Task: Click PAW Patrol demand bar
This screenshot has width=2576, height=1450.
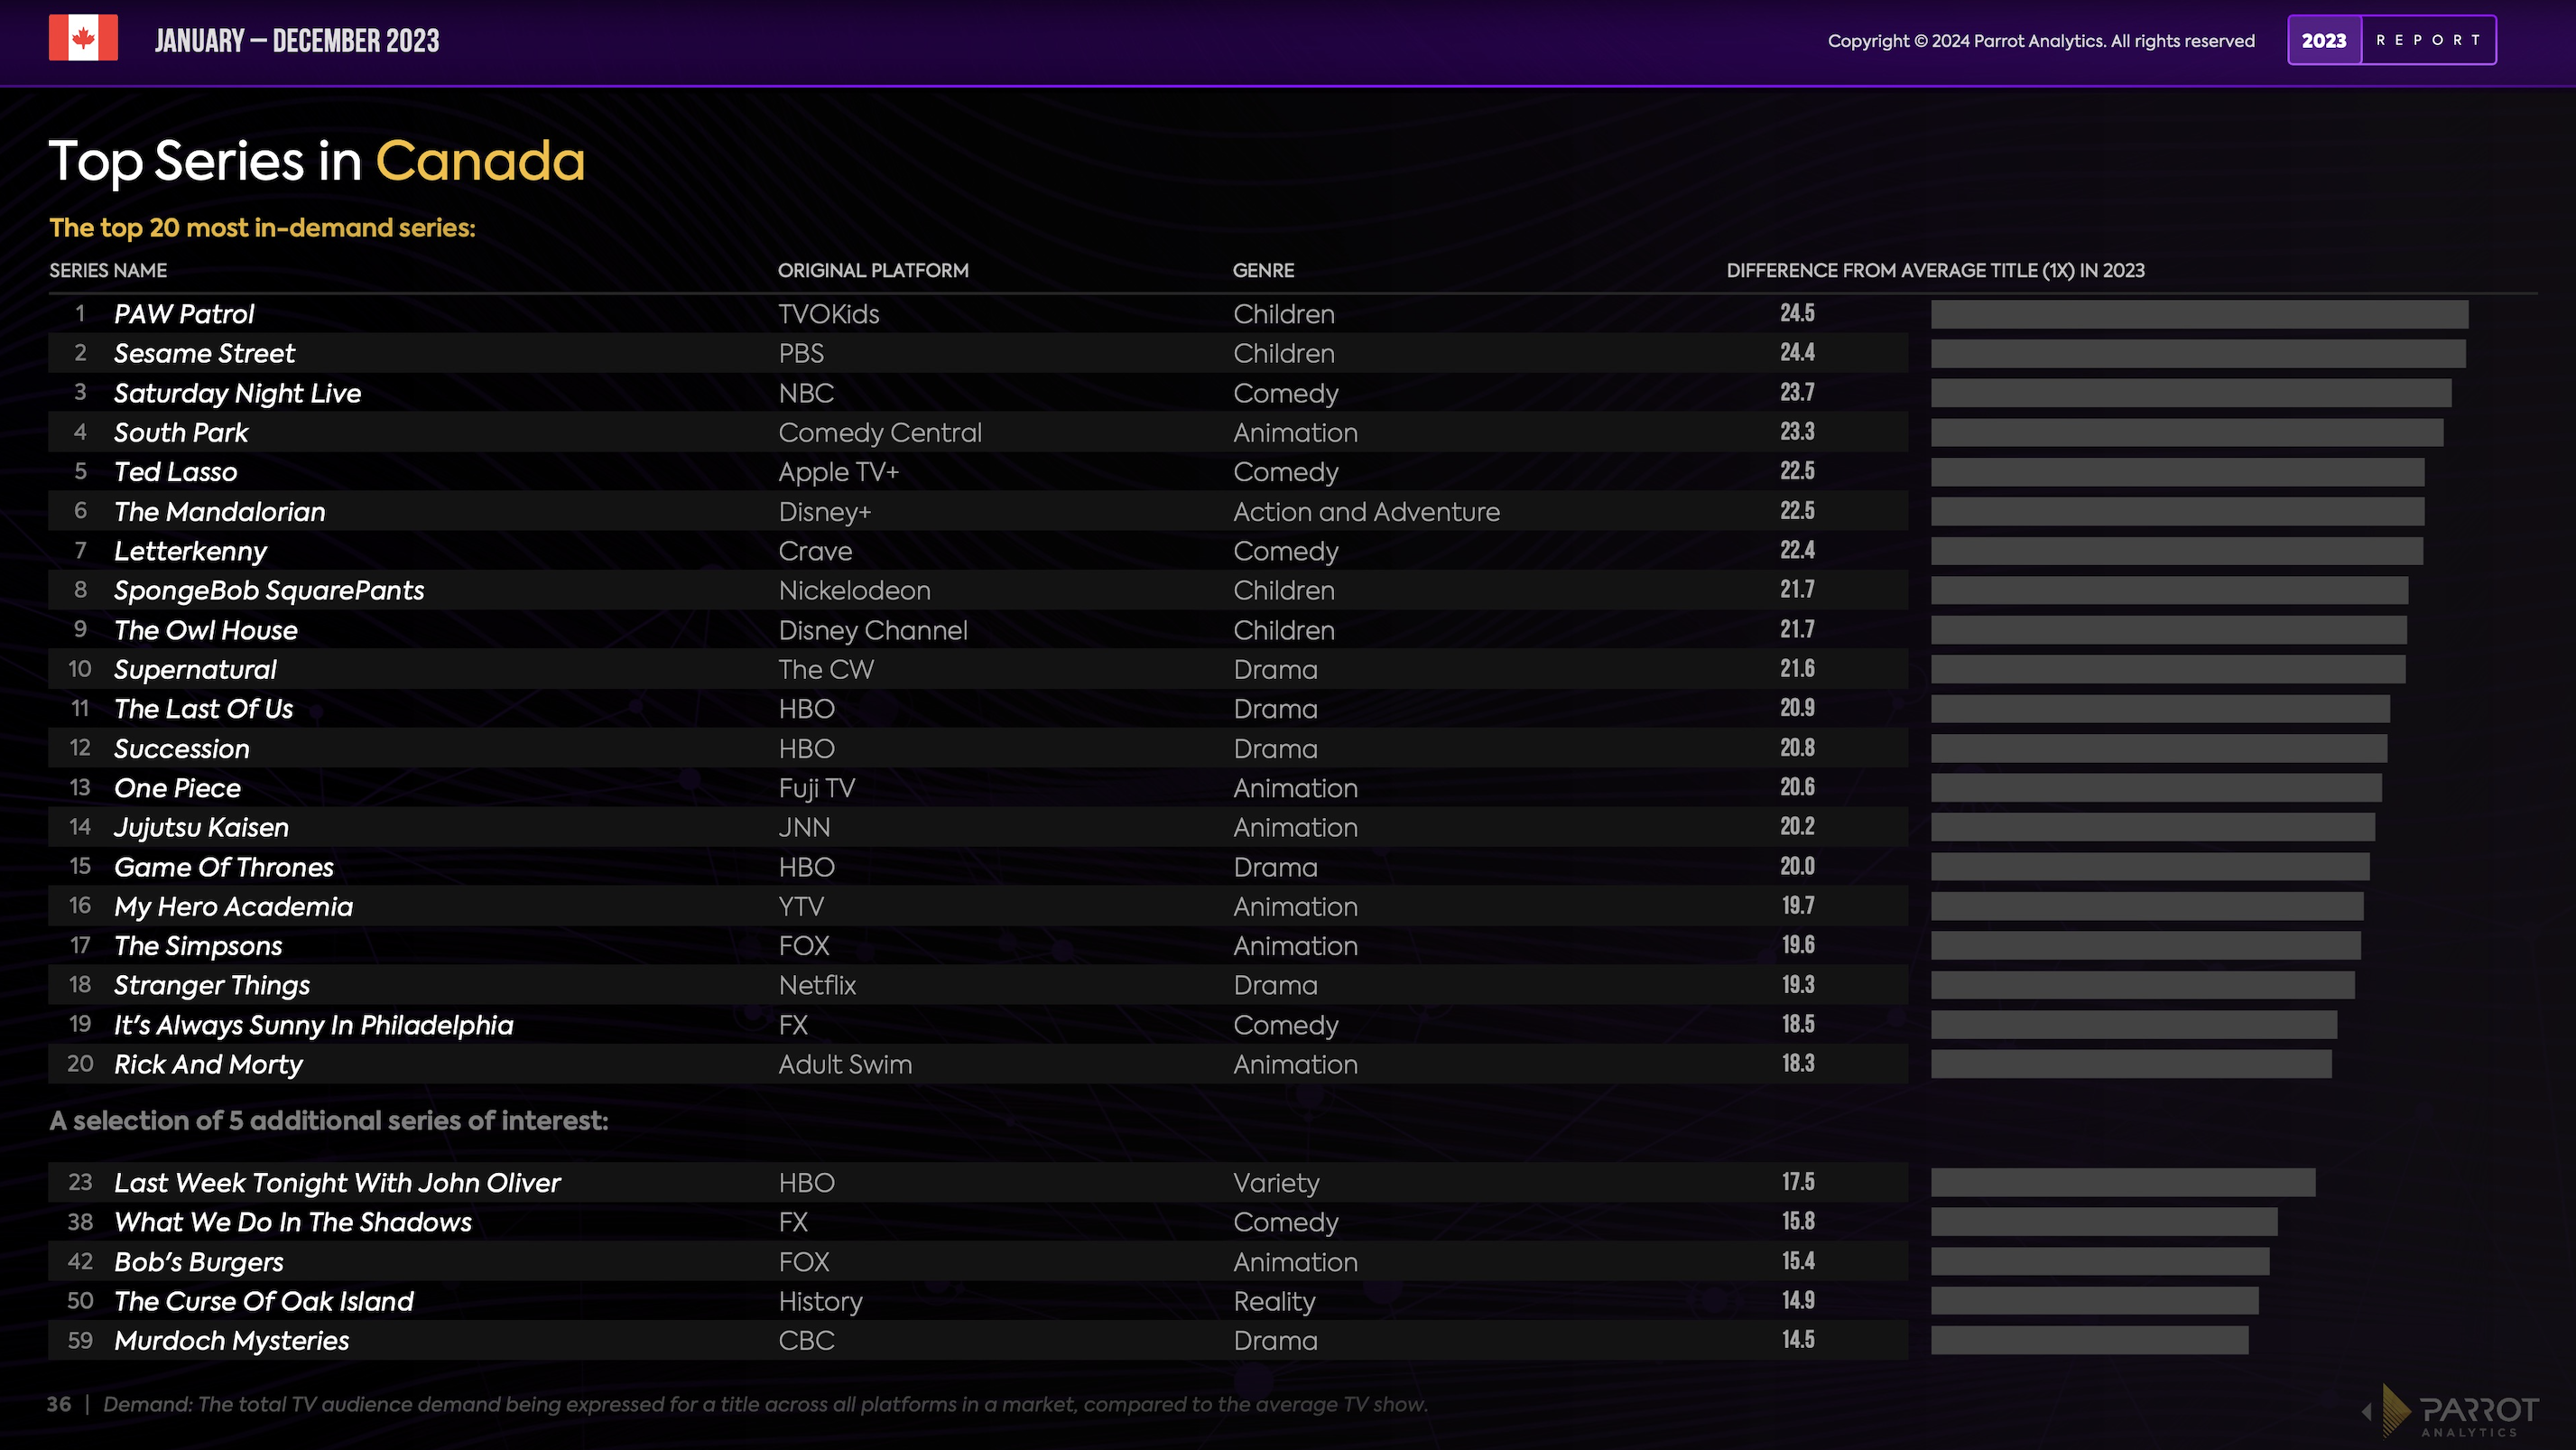Action: 2199,314
